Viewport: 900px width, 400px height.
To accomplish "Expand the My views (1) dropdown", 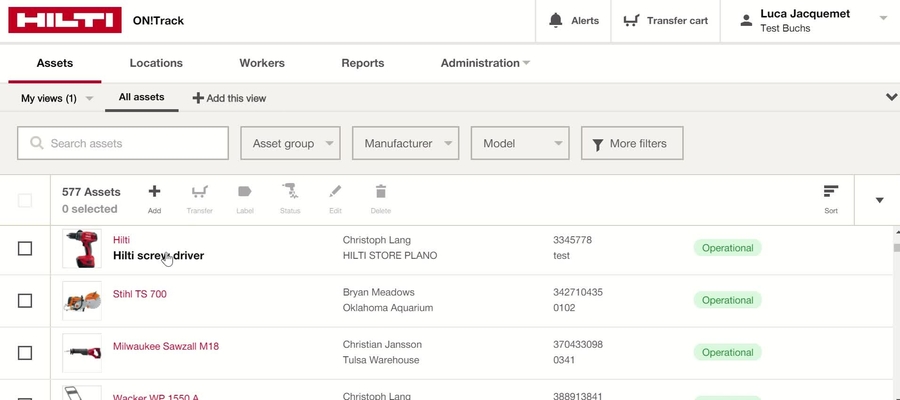I will coord(57,98).
